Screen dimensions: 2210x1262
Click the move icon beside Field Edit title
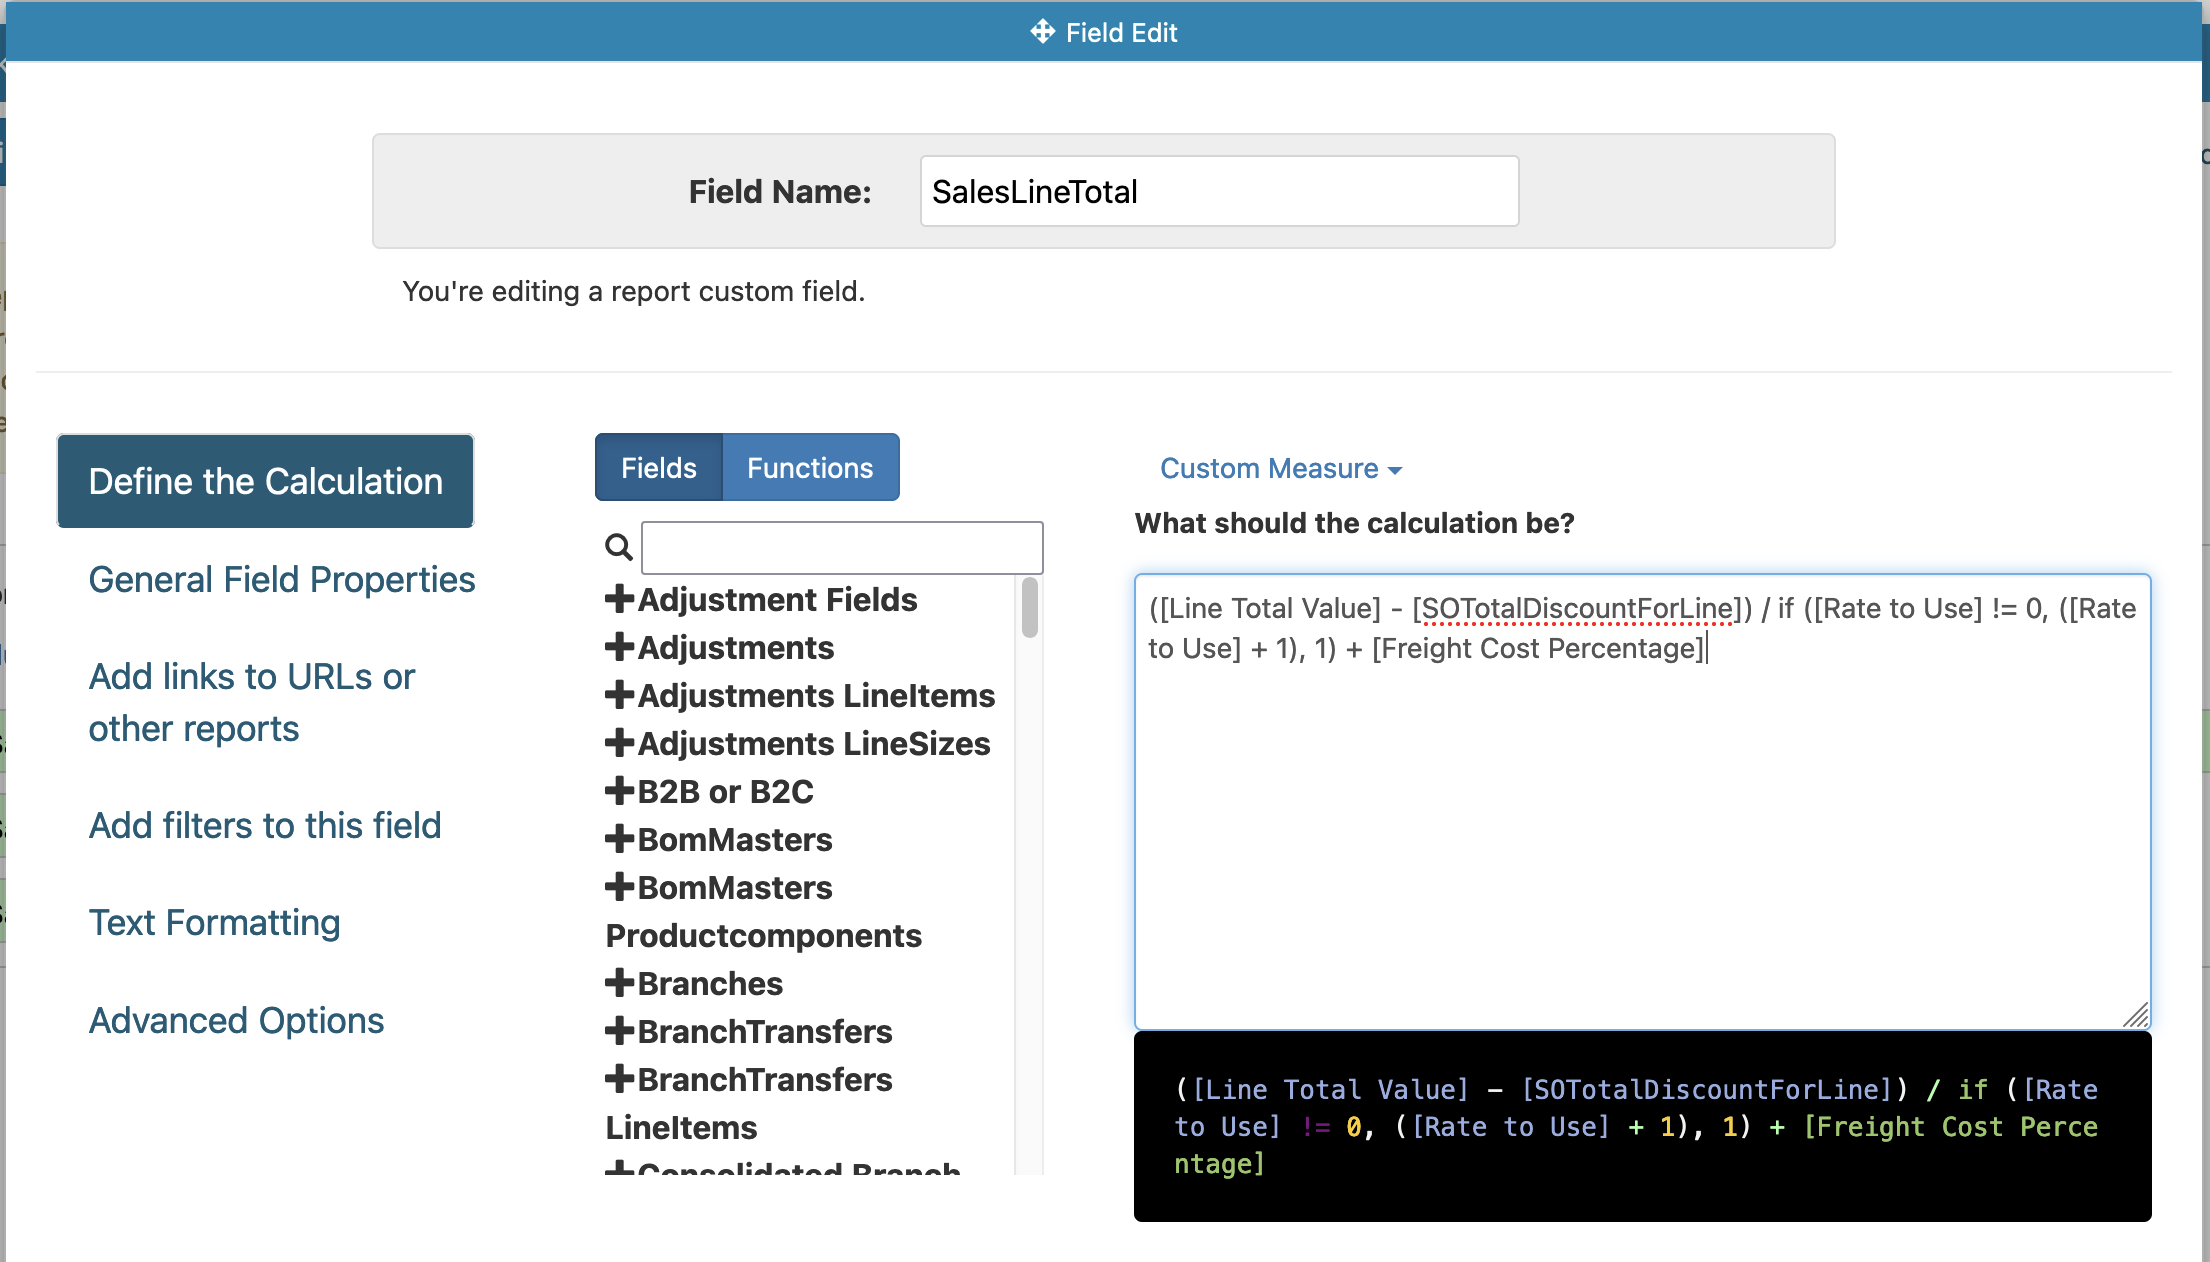(1042, 32)
